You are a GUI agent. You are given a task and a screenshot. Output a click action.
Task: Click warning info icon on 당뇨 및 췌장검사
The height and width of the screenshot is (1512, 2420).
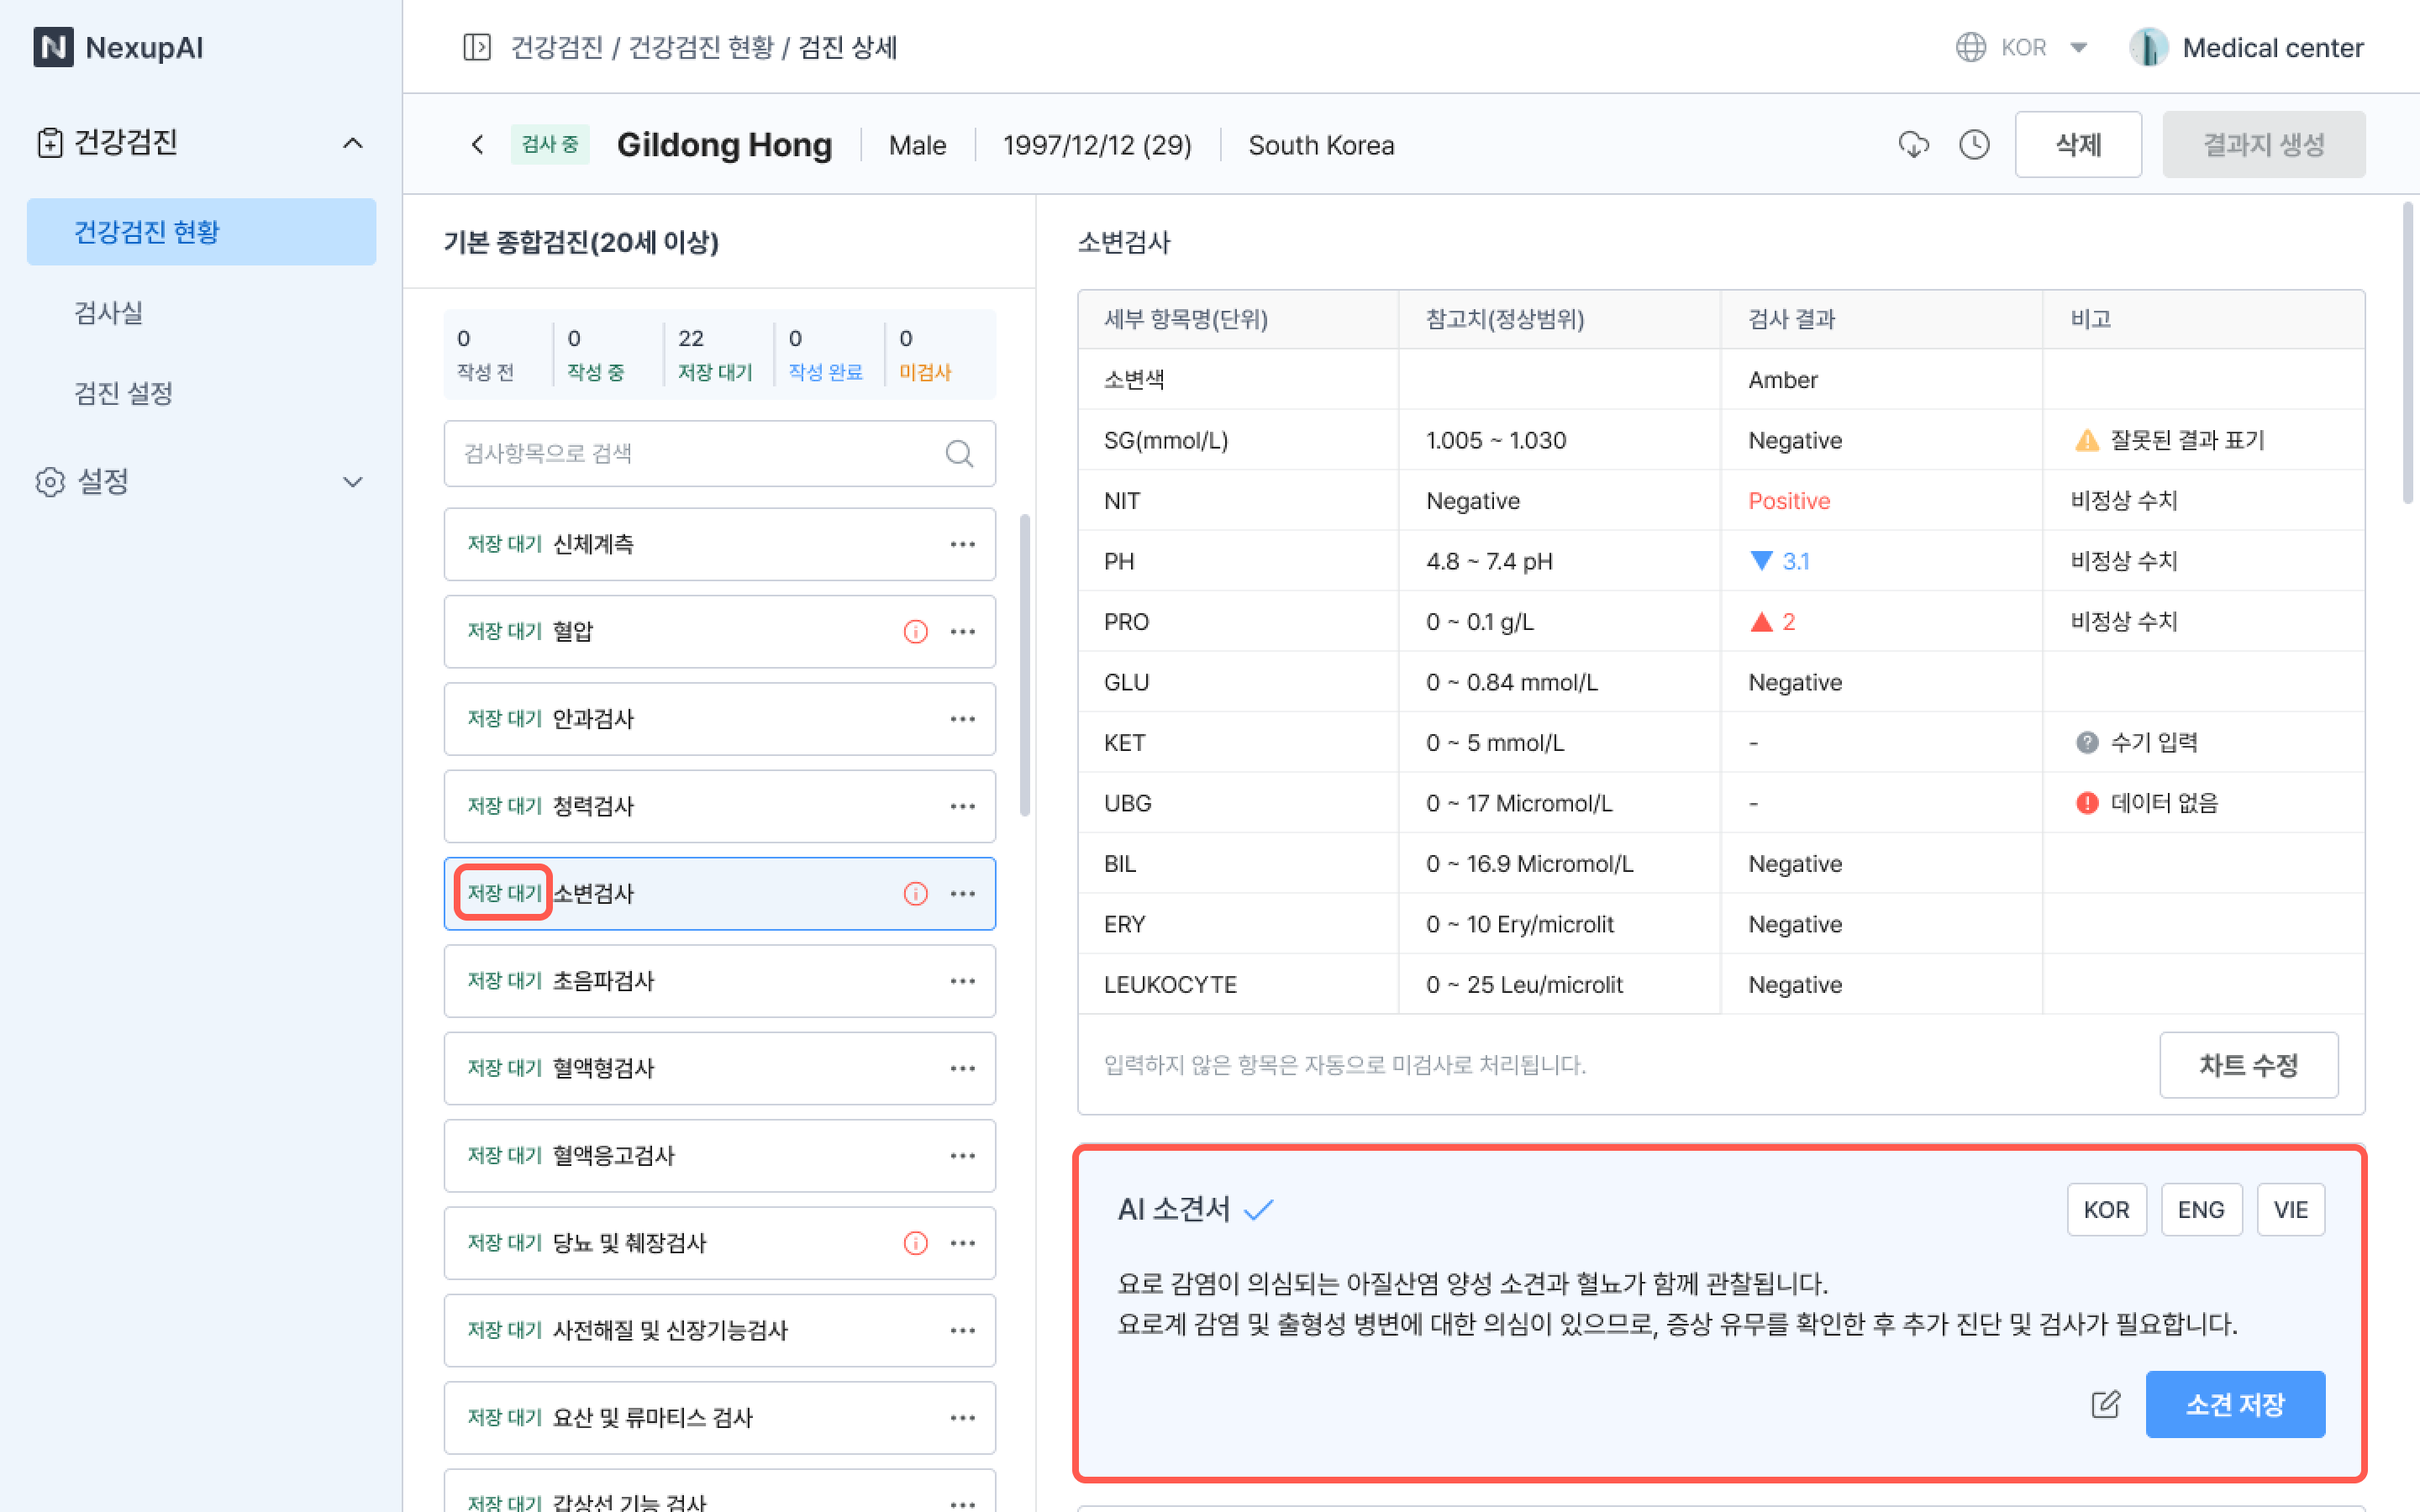[x=915, y=1243]
